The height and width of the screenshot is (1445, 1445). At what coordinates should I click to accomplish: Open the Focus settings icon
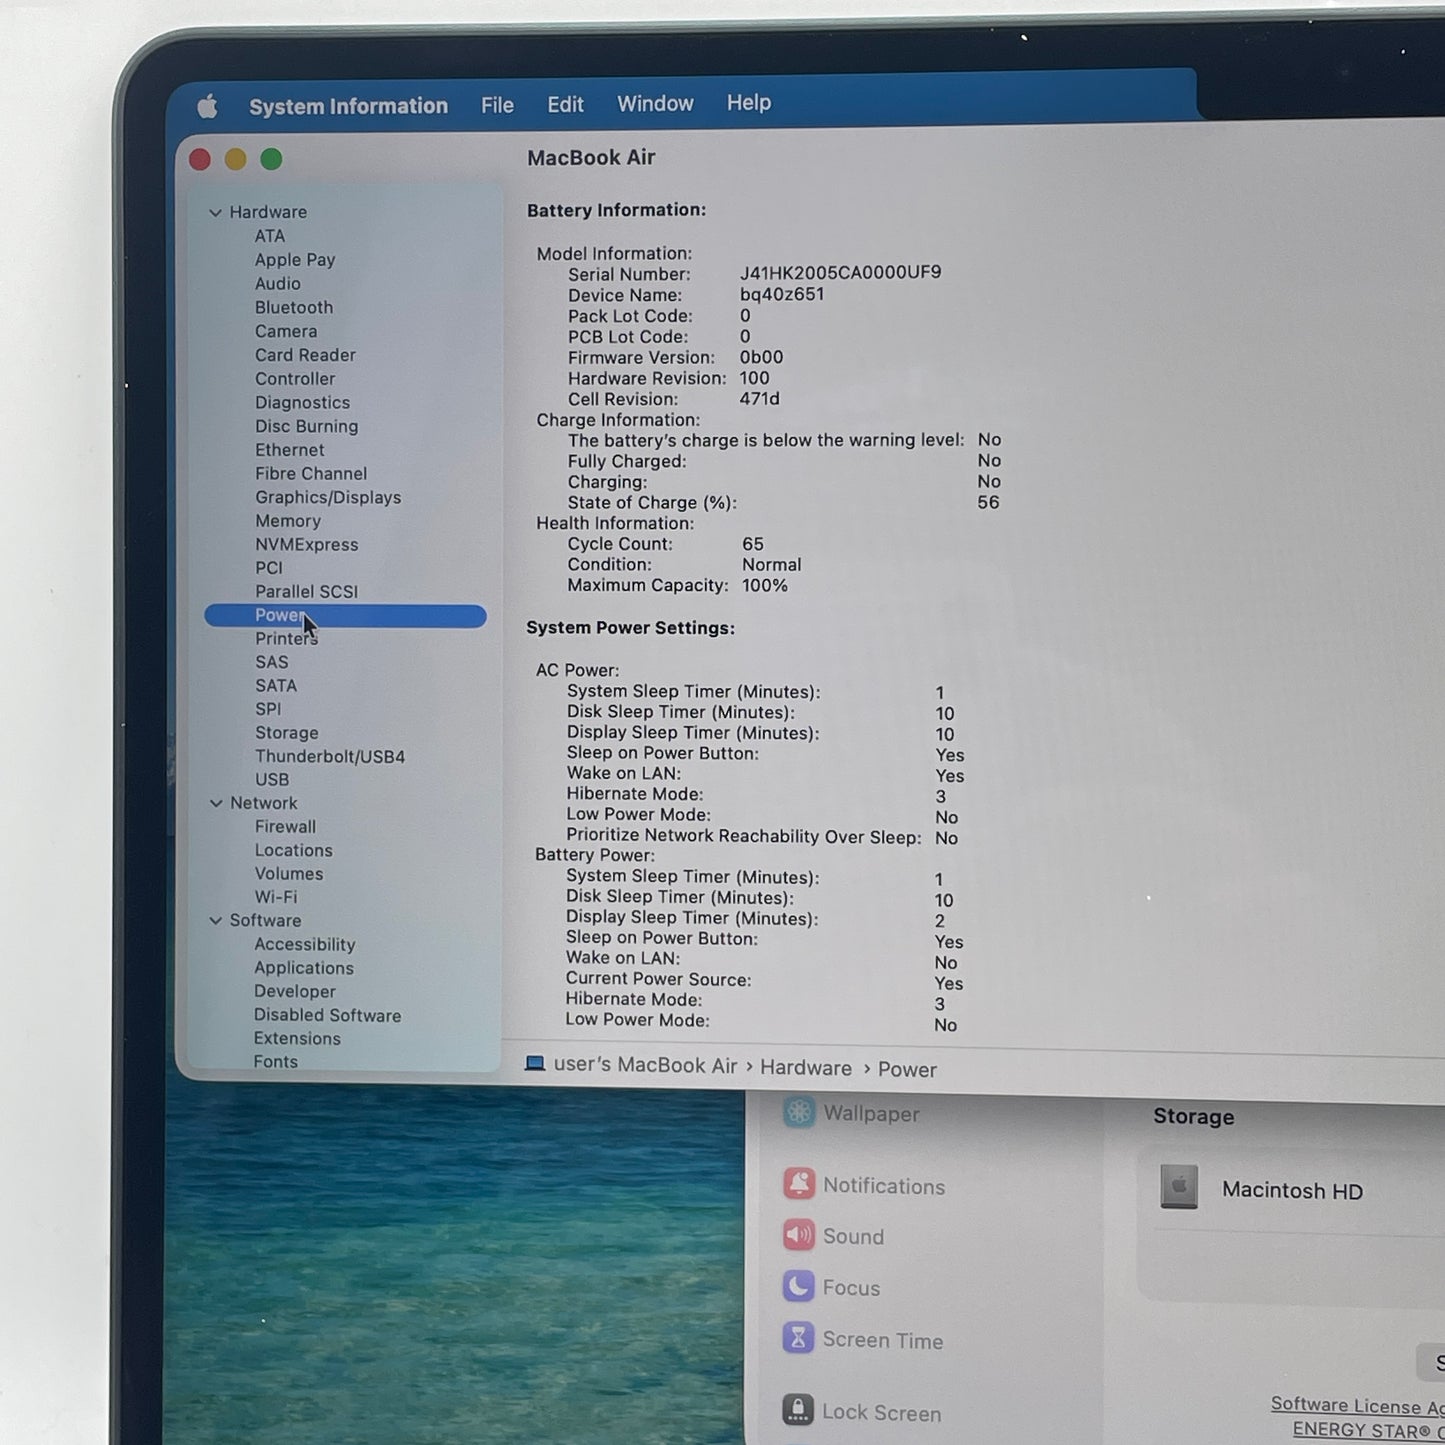click(x=797, y=1287)
